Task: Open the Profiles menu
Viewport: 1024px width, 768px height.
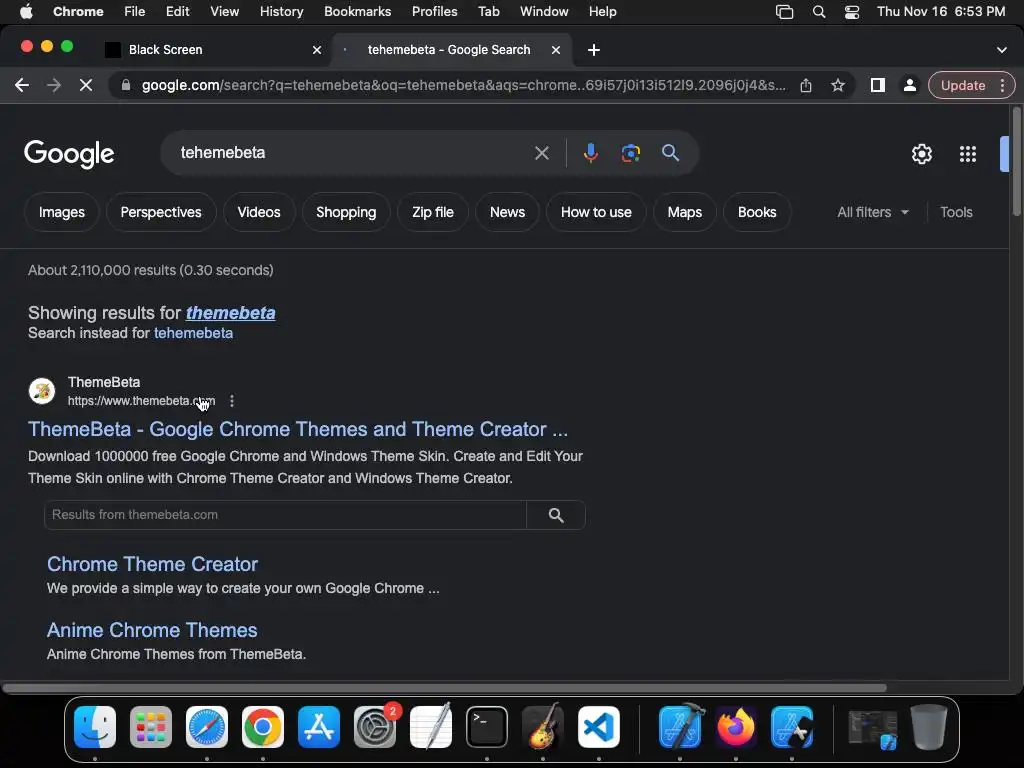Action: coord(434,12)
